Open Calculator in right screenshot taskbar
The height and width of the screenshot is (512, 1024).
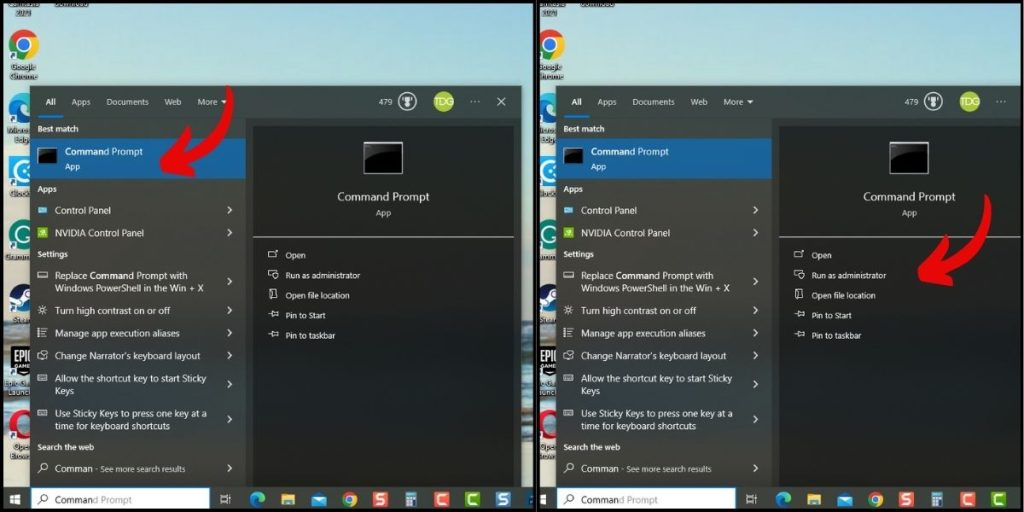point(936,500)
